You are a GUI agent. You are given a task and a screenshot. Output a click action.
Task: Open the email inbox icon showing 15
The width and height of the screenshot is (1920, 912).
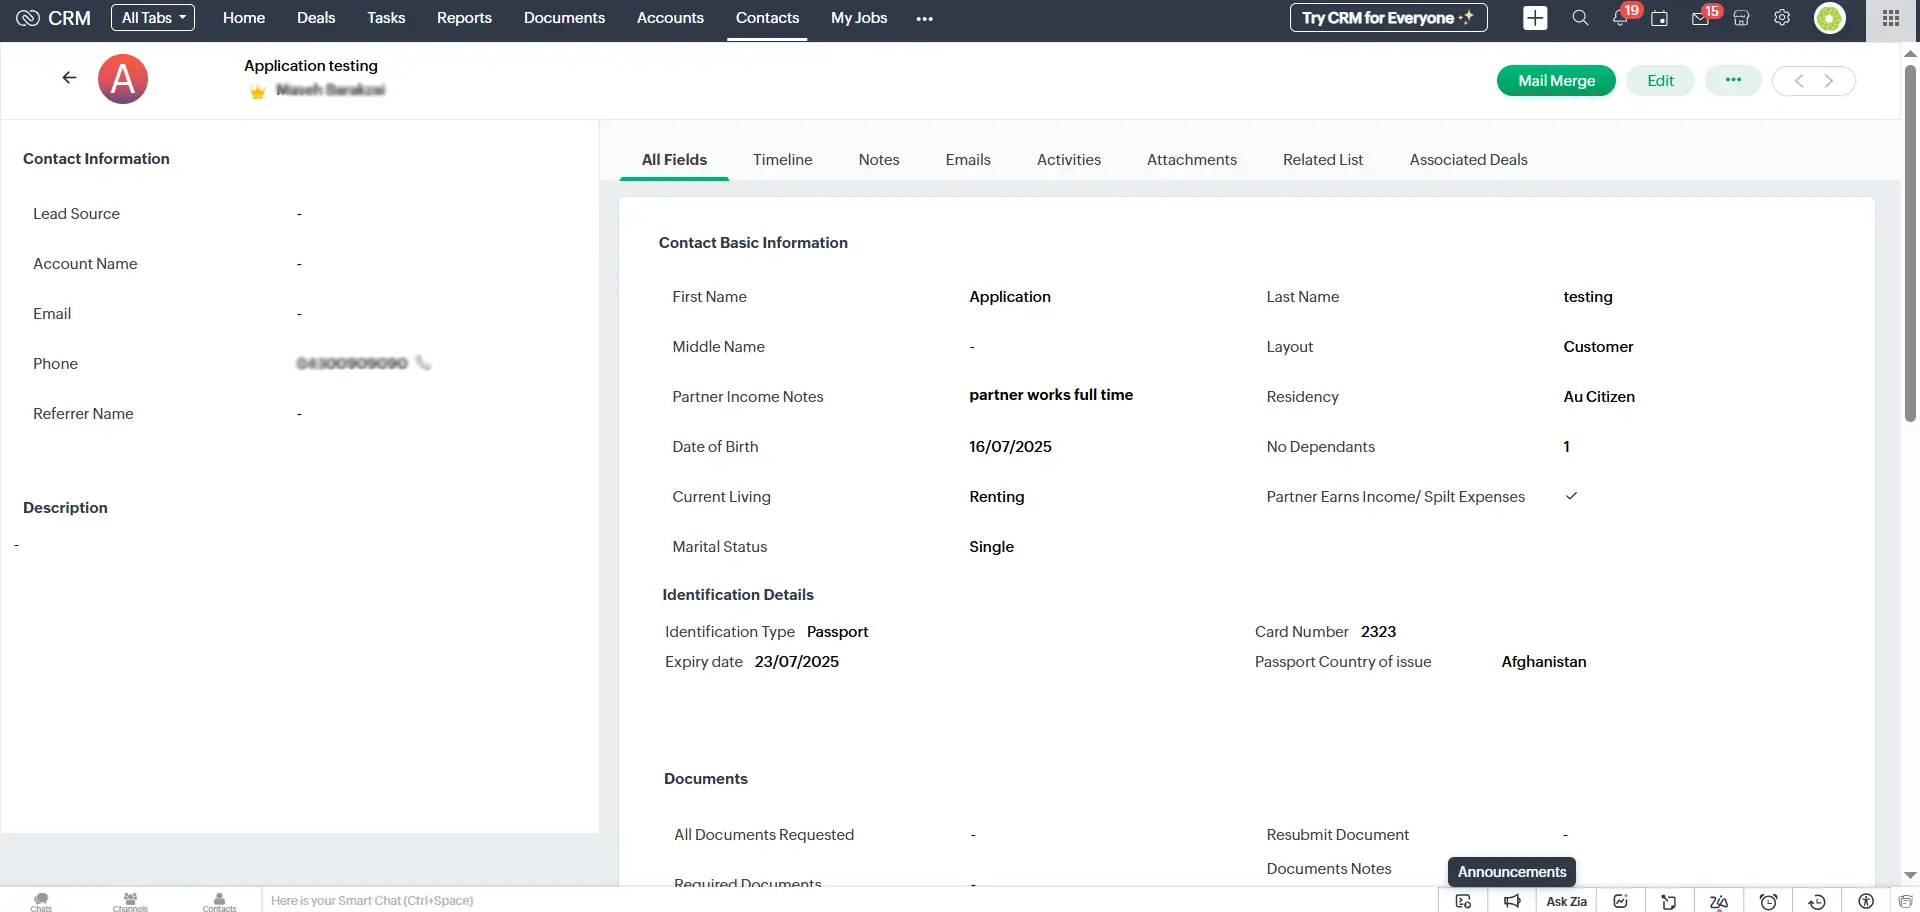click(1700, 18)
